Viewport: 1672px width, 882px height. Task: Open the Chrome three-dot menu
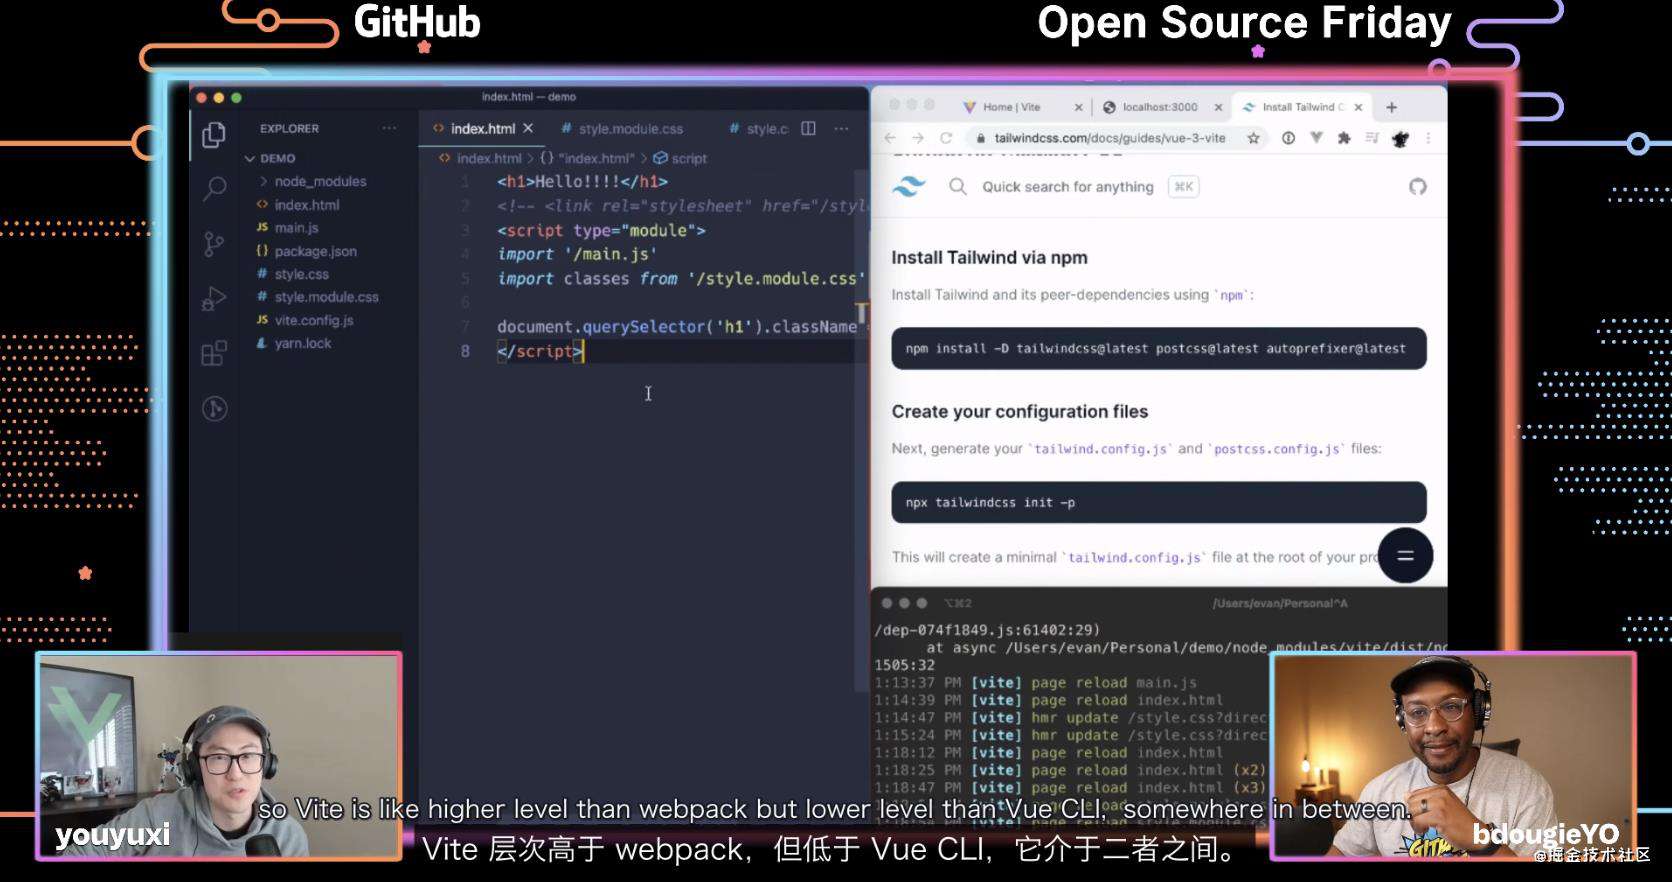[1428, 138]
